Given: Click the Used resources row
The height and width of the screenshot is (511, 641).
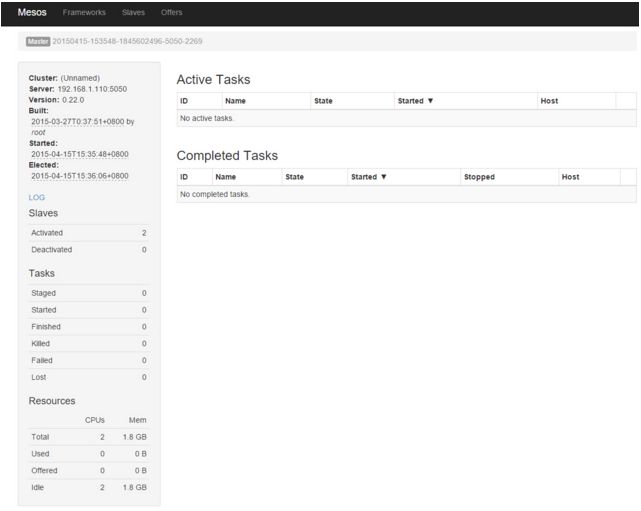Looking at the screenshot, I should (x=89, y=454).
